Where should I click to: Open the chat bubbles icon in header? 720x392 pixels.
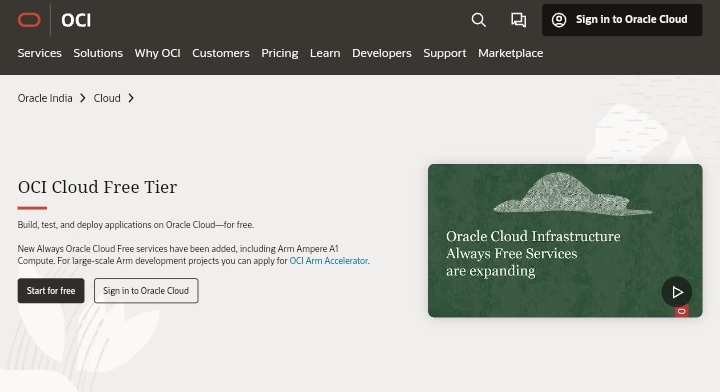point(518,20)
